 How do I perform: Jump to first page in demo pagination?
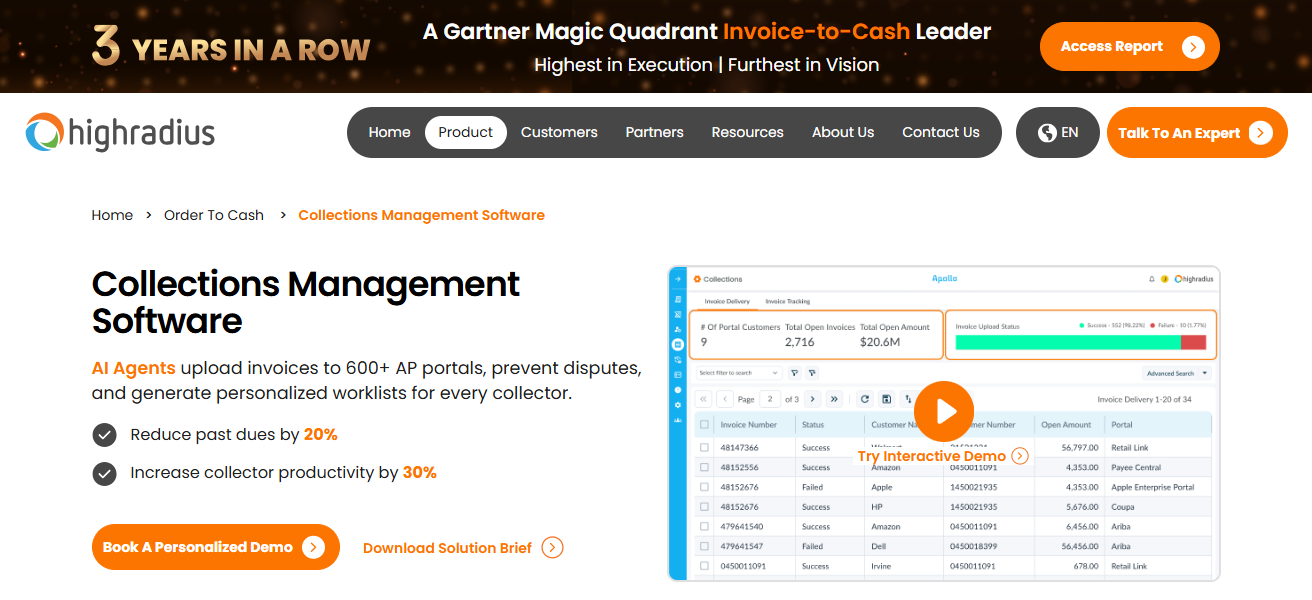pyautogui.click(x=703, y=399)
